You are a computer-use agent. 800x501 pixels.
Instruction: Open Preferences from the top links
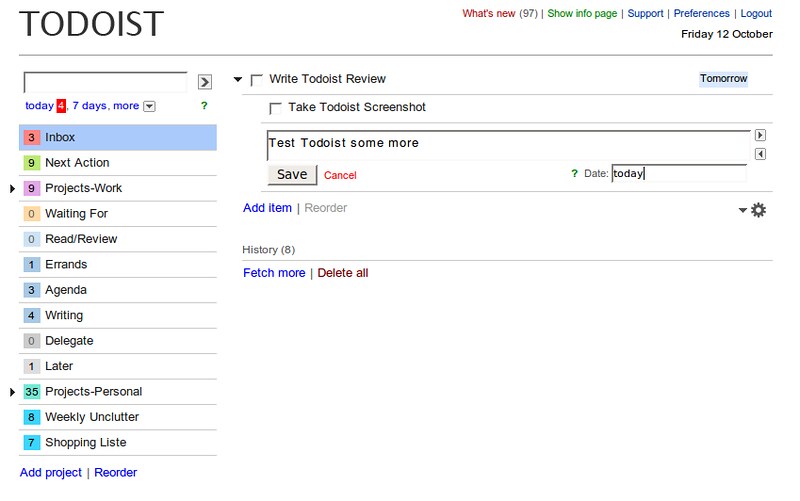pyautogui.click(x=701, y=14)
